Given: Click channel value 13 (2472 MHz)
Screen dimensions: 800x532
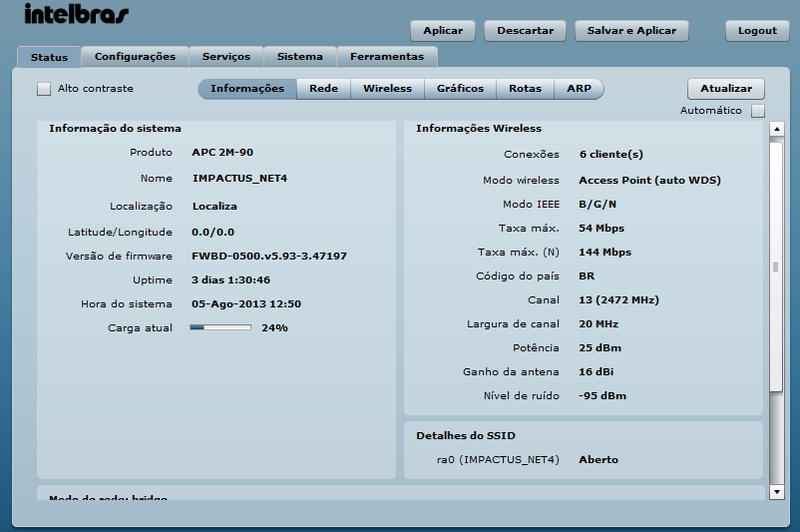Looking at the screenshot, I should pos(619,300).
